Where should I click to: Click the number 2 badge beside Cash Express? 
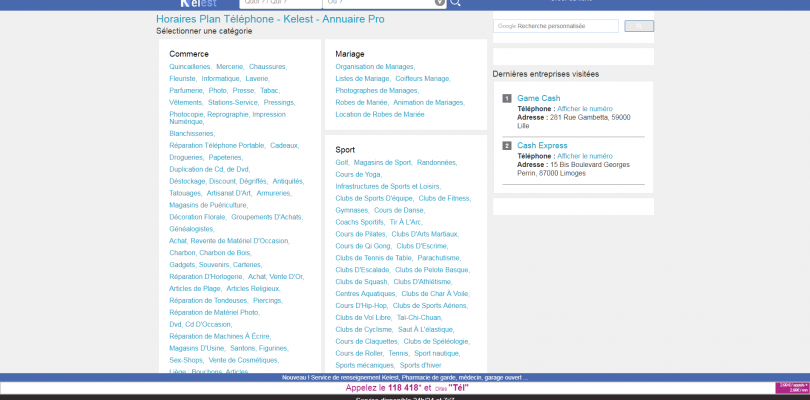(x=507, y=146)
